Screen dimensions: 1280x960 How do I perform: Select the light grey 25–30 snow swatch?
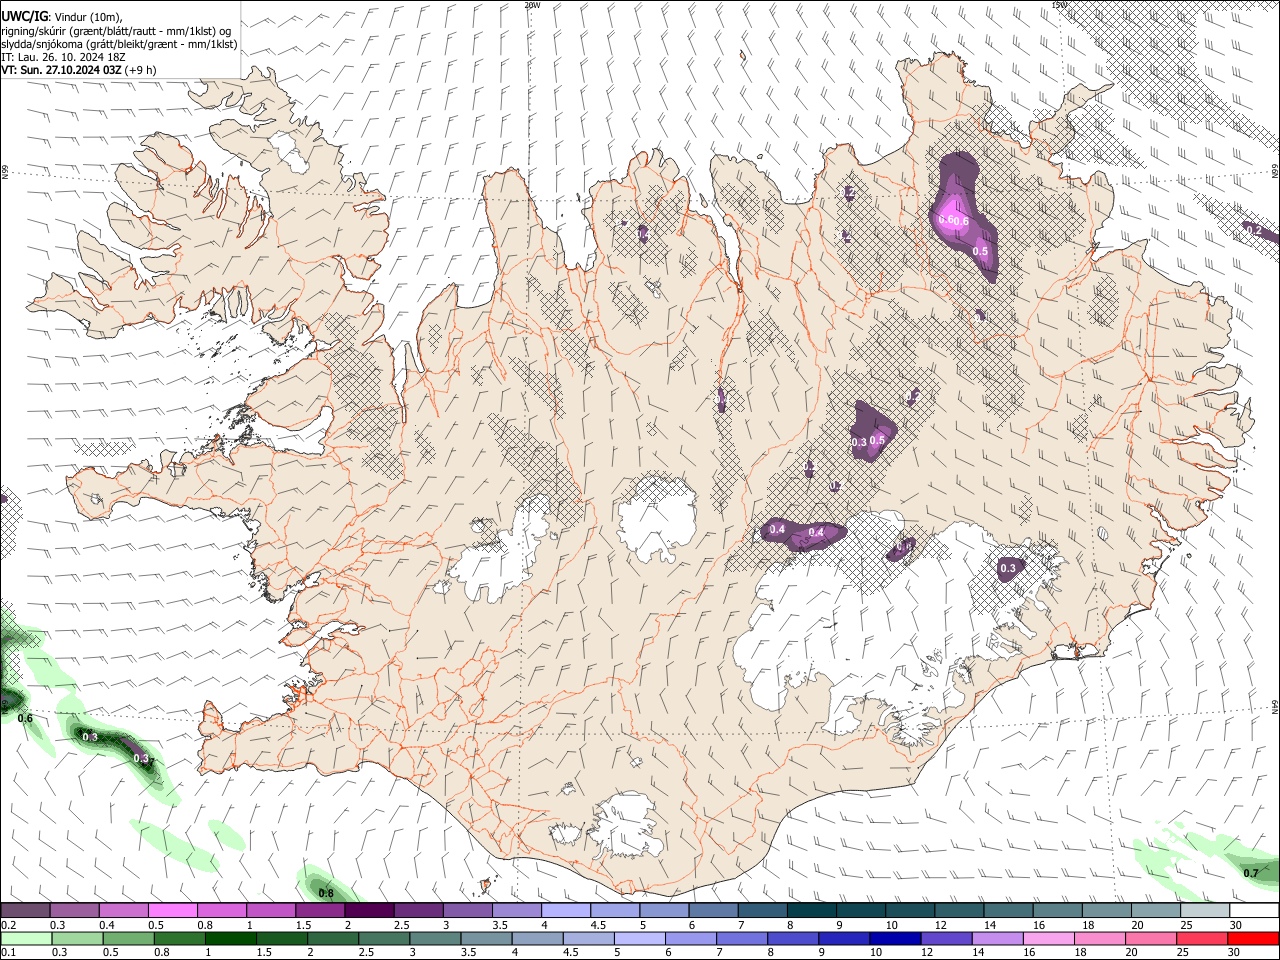(x=1206, y=911)
